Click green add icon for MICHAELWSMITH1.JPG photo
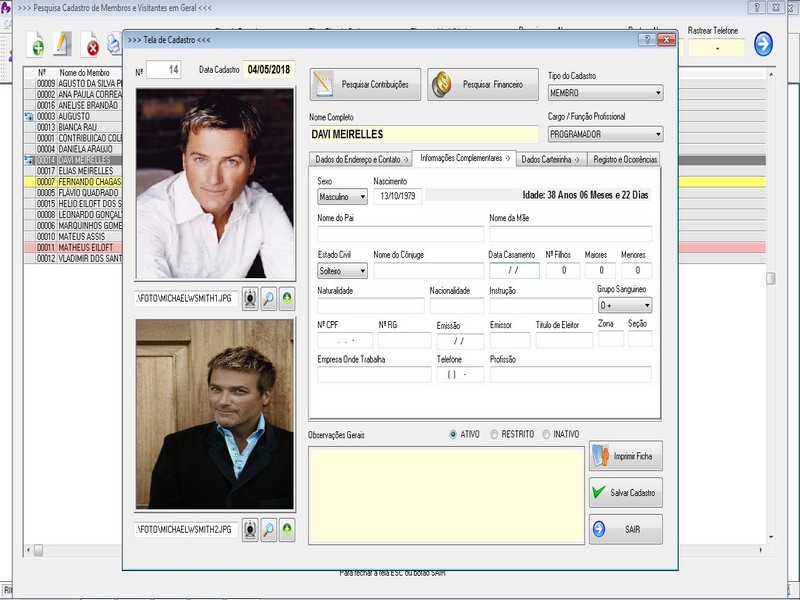Screen dimensions: 800x600 287,298
